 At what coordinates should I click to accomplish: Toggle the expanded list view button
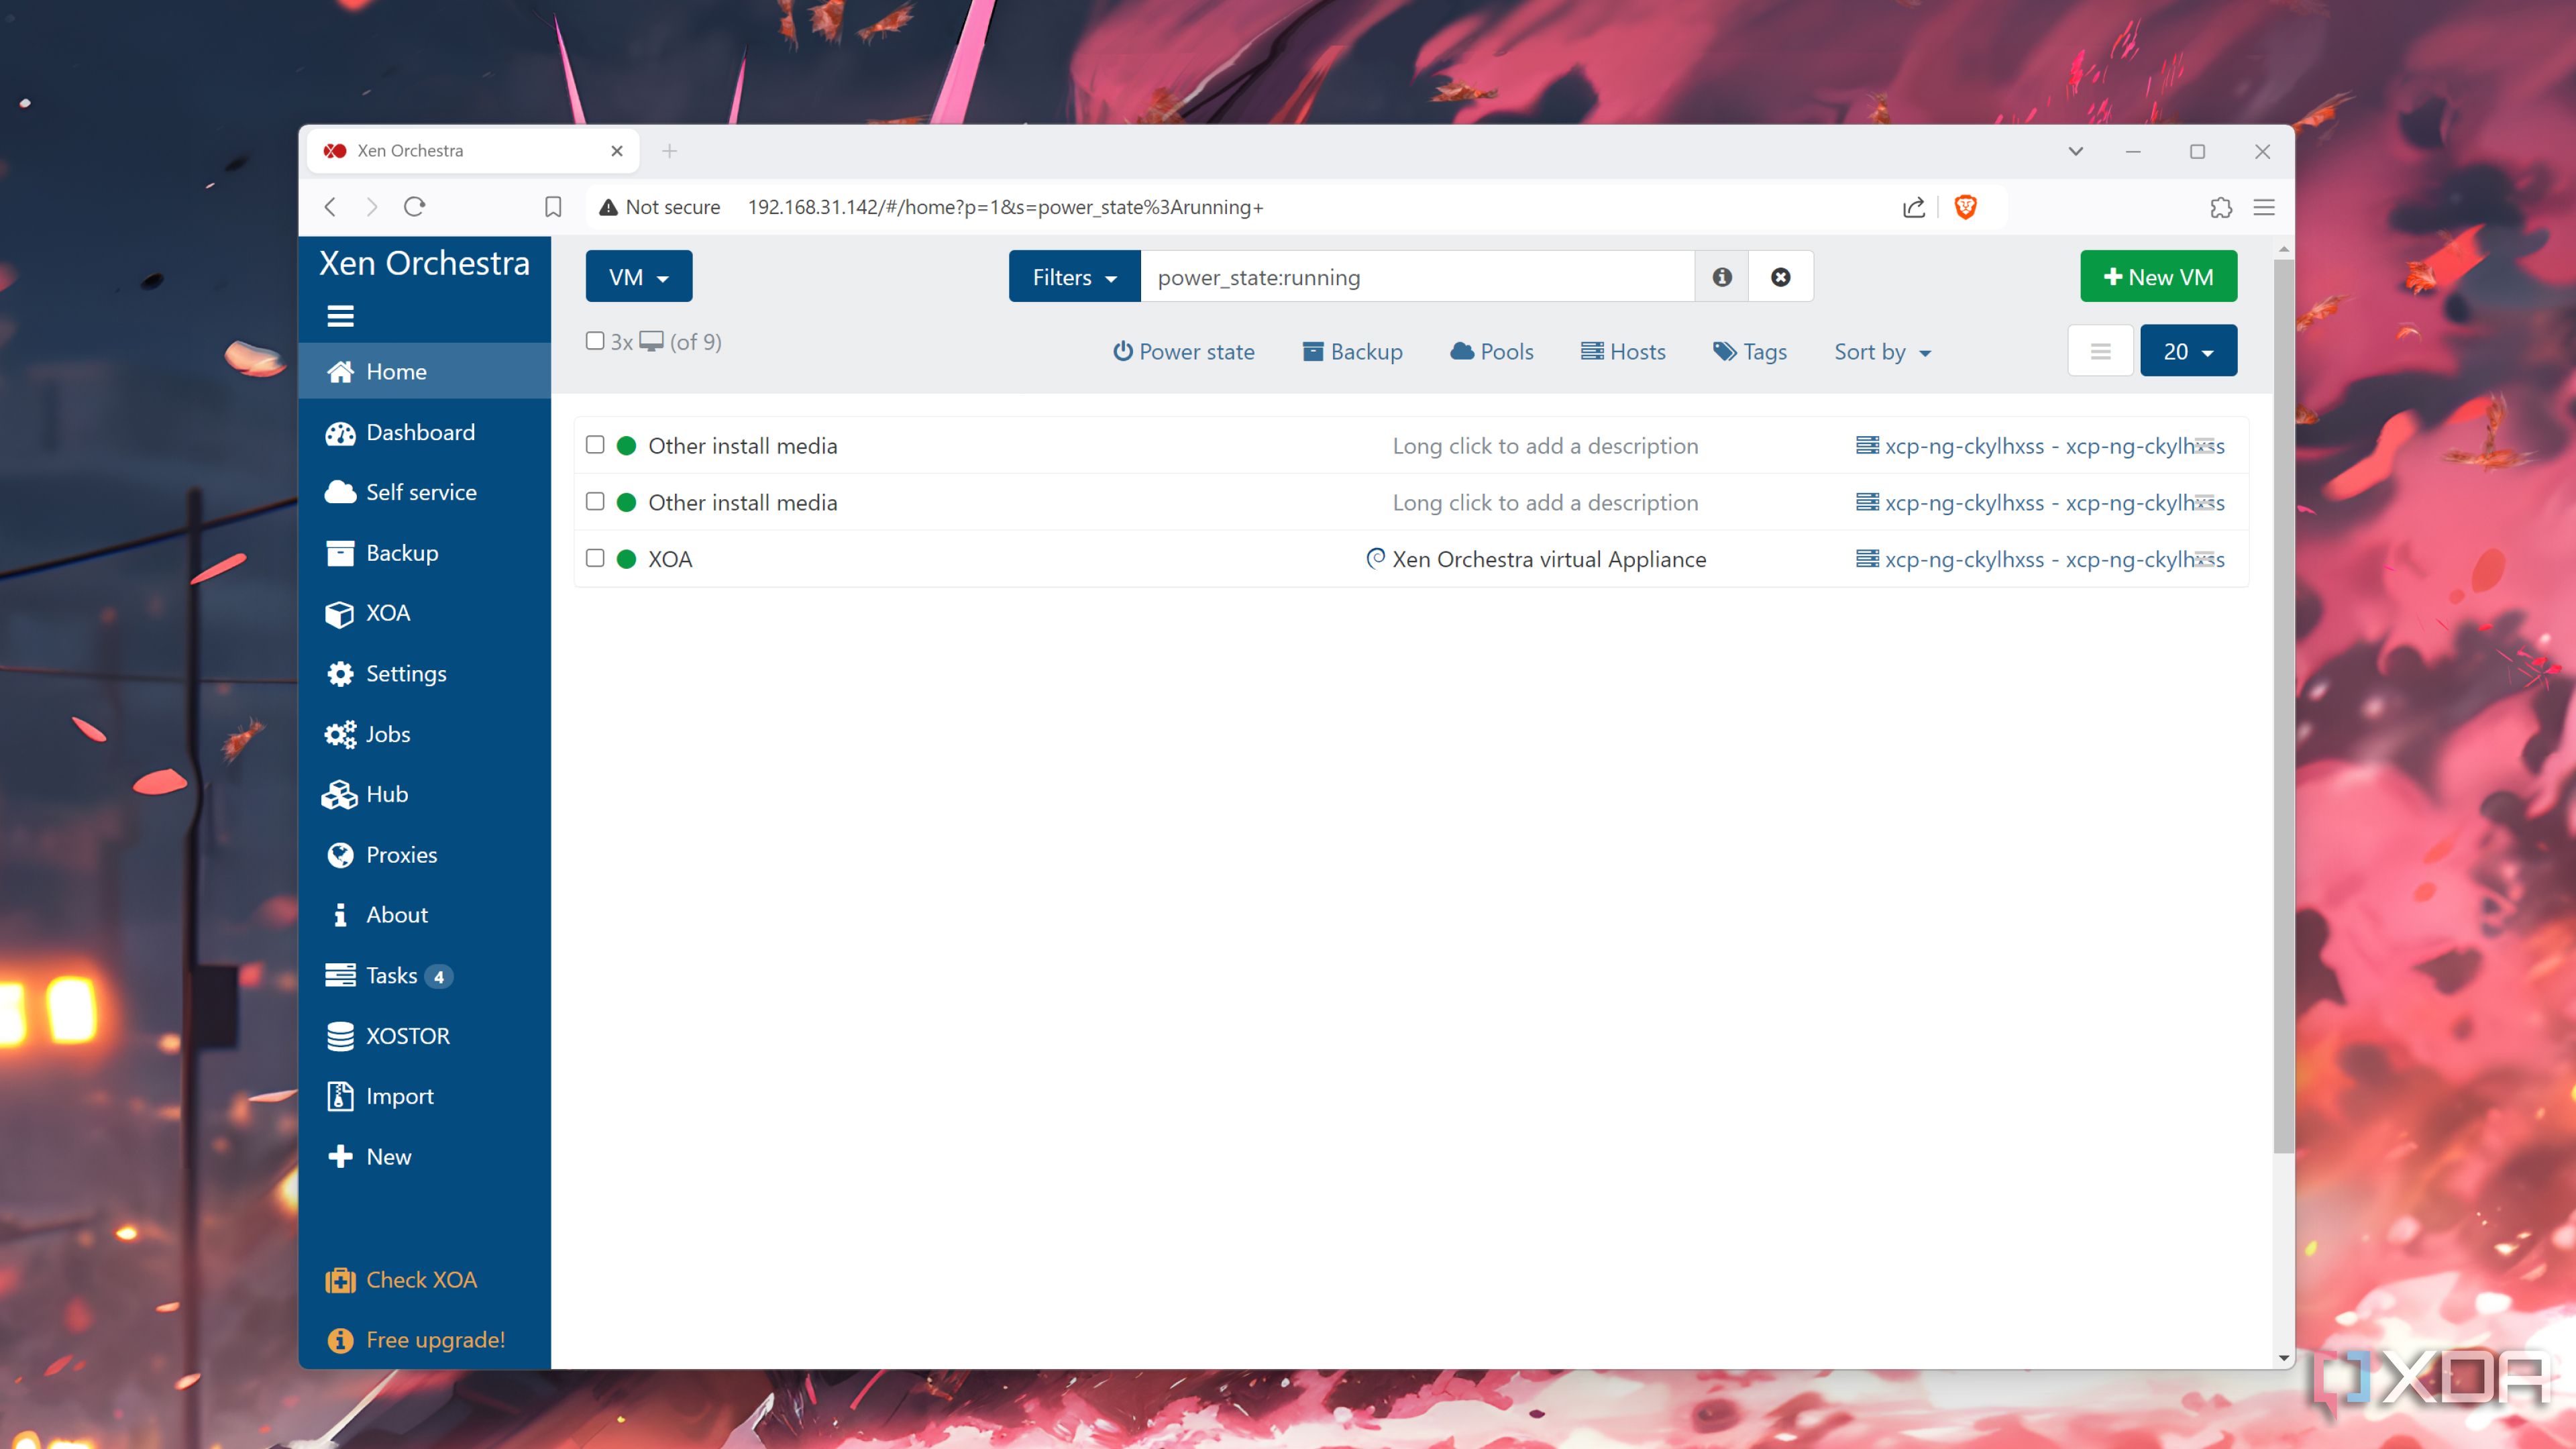(2100, 351)
